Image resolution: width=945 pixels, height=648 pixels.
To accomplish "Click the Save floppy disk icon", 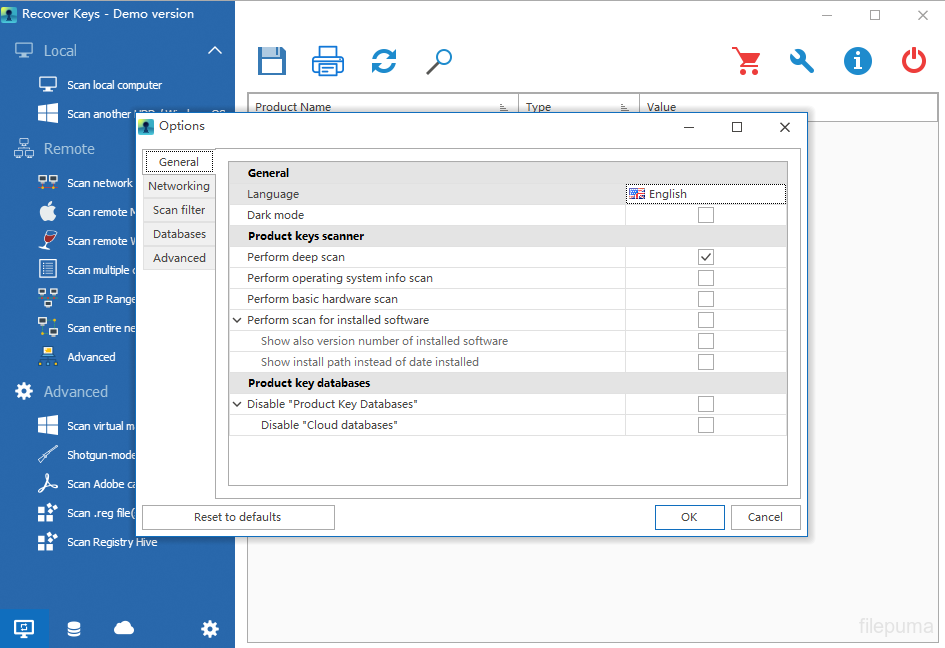I will tap(271, 61).
